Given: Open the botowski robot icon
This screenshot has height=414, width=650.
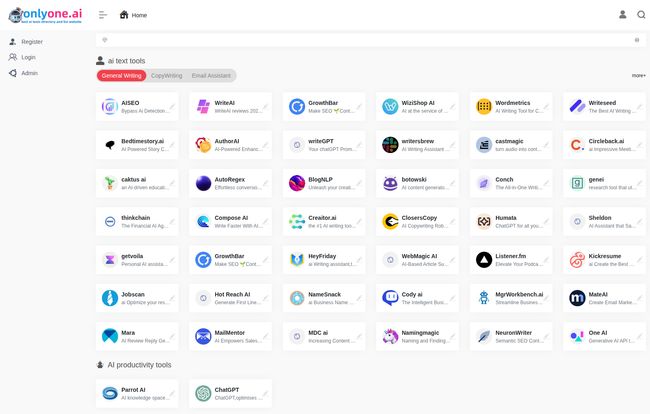Looking at the screenshot, I should (390, 183).
